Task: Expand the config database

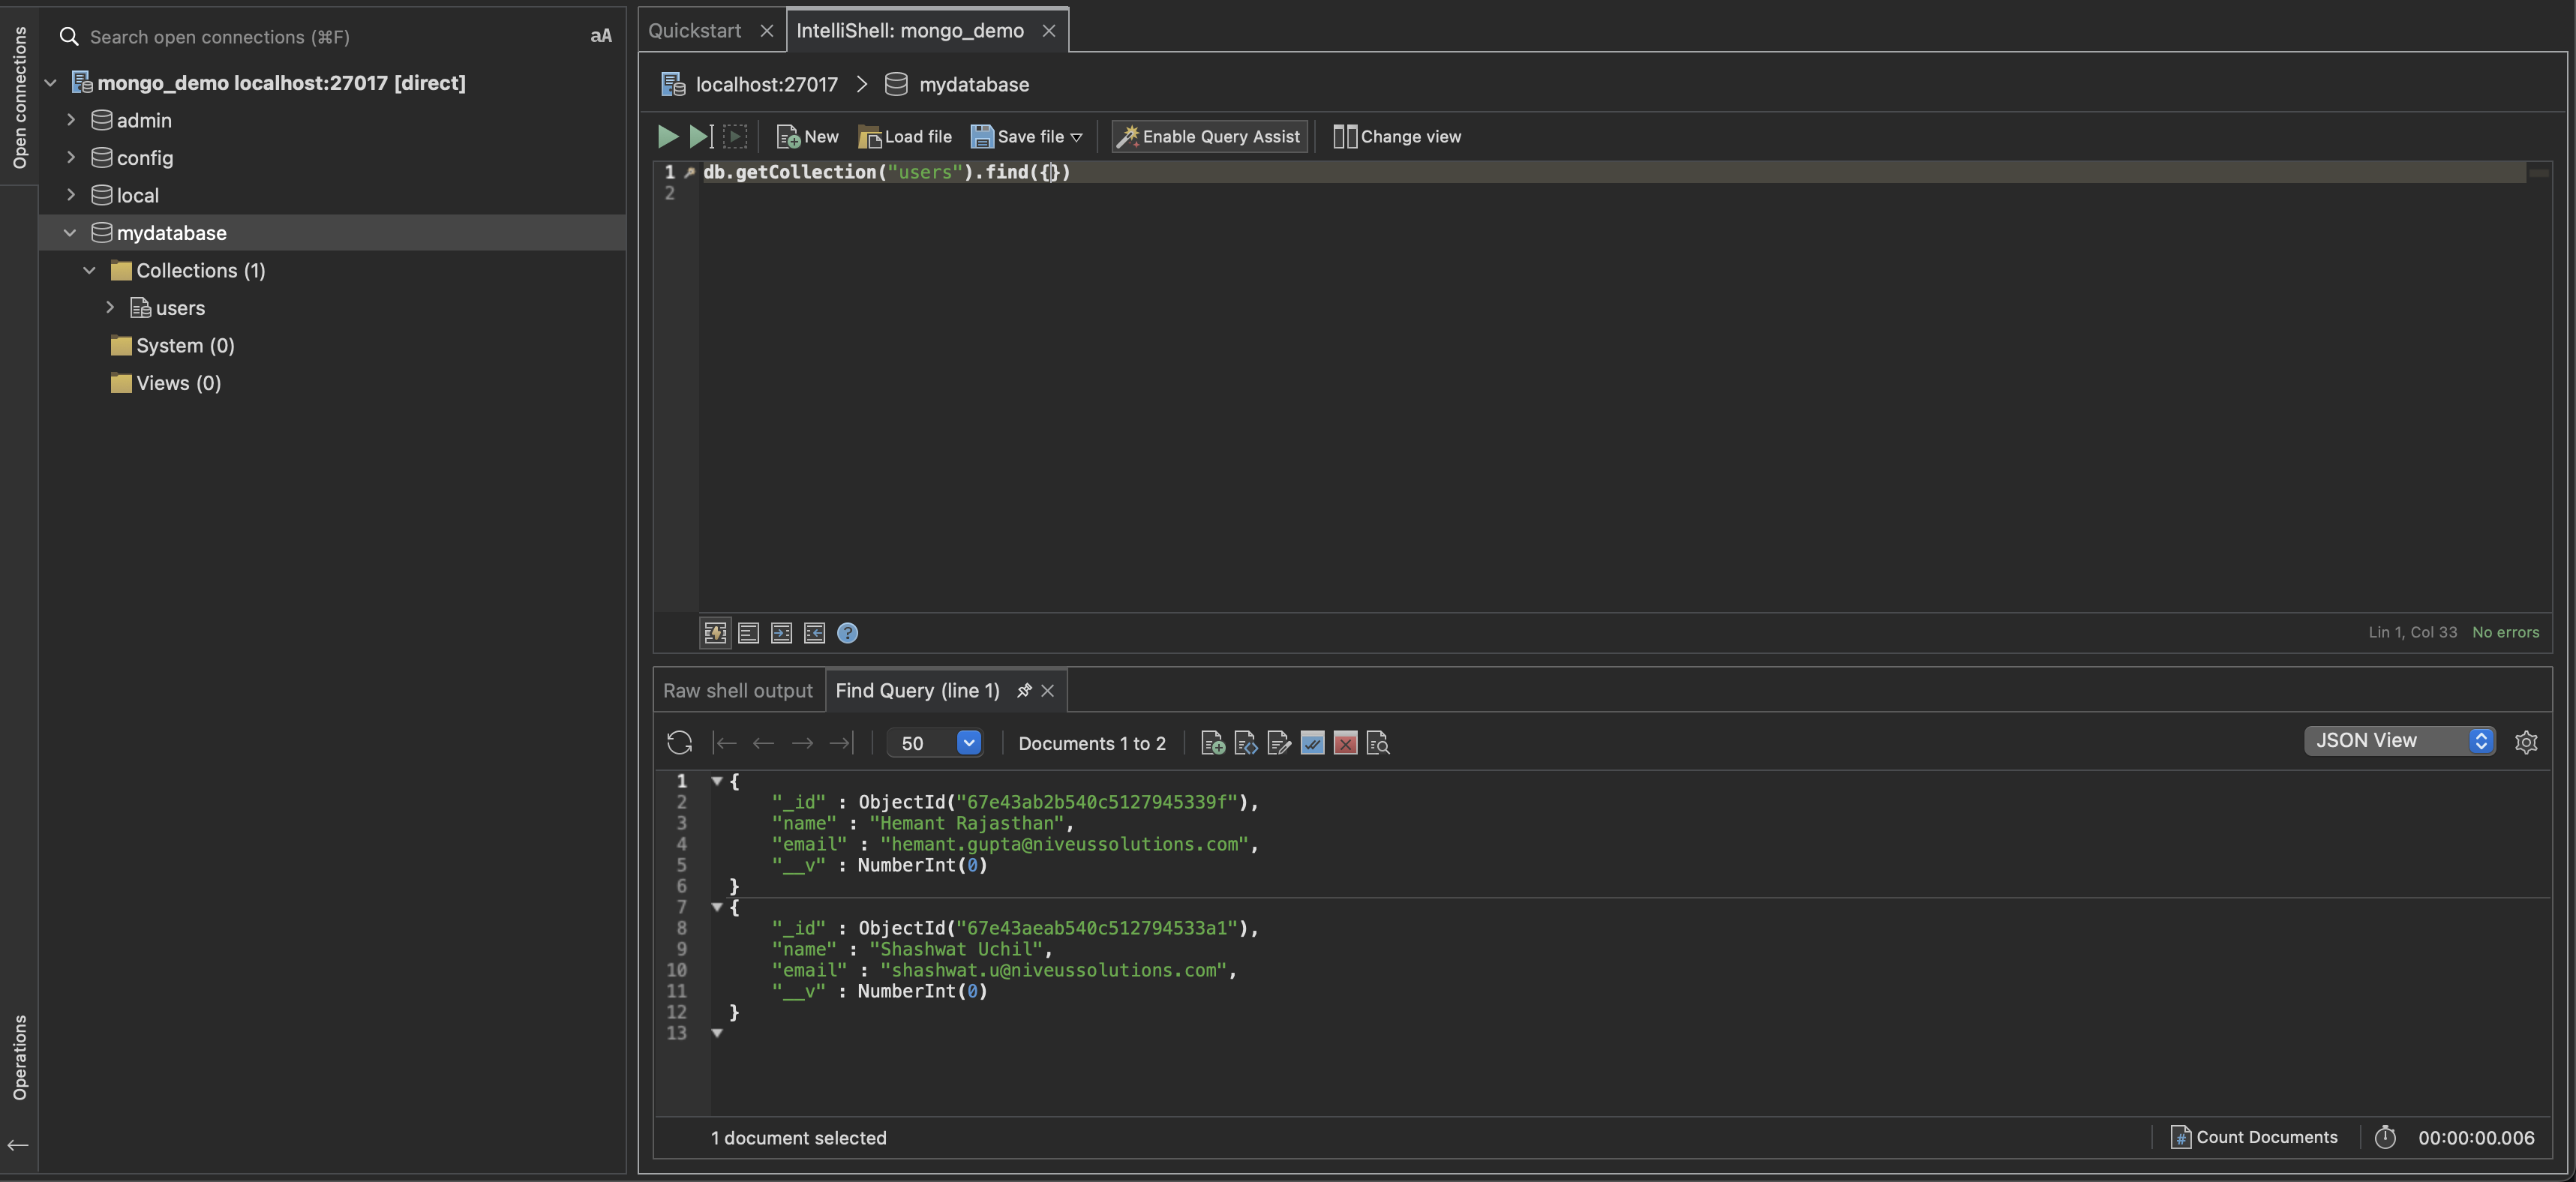Action: 71,158
